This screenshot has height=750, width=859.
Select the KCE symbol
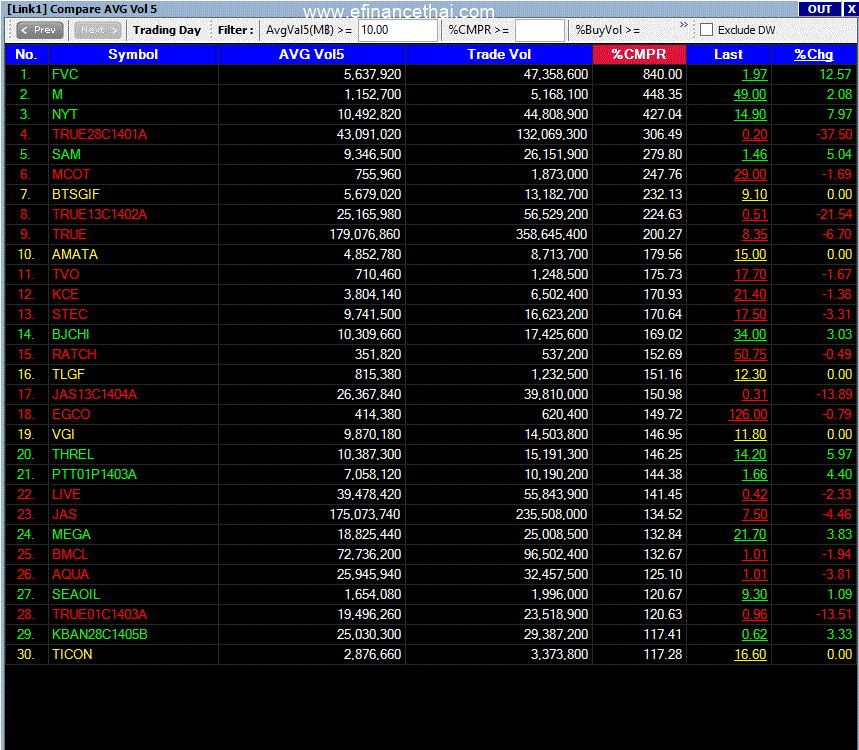pyautogui.click(x=65, y=294)
